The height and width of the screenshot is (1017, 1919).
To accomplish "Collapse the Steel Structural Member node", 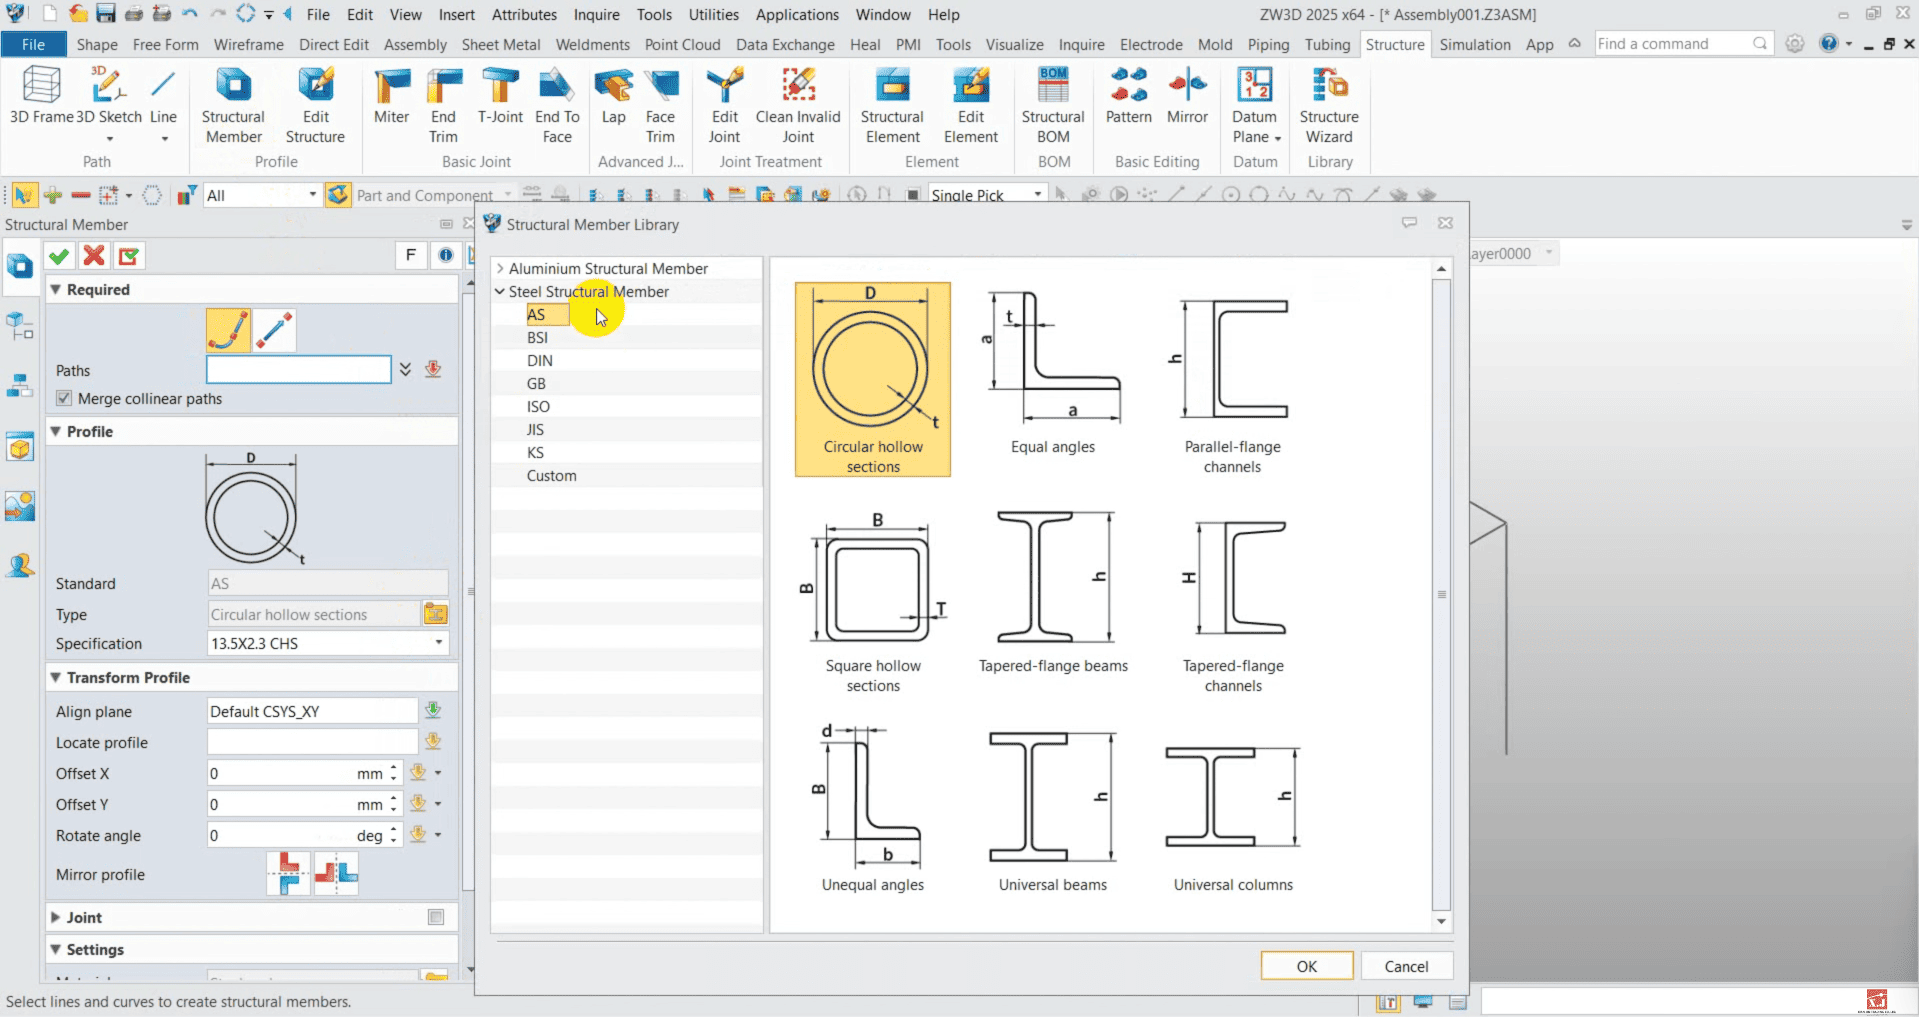I will [x=500, y=292].
